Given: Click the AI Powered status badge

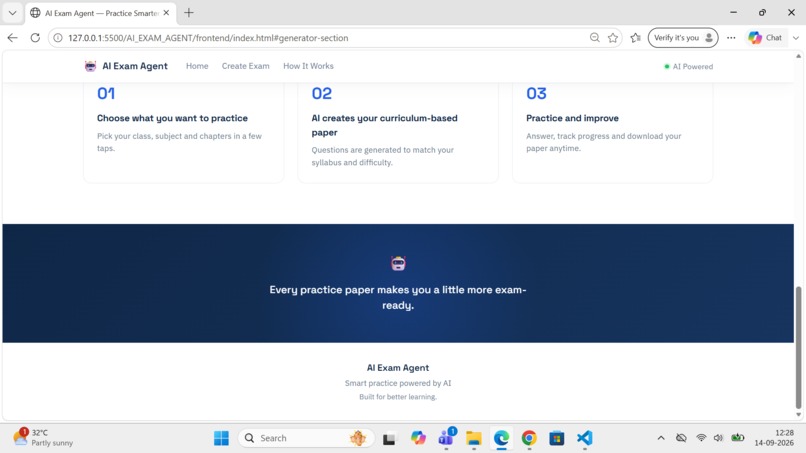Looking at the screenshot, I should tap(688, 66).
